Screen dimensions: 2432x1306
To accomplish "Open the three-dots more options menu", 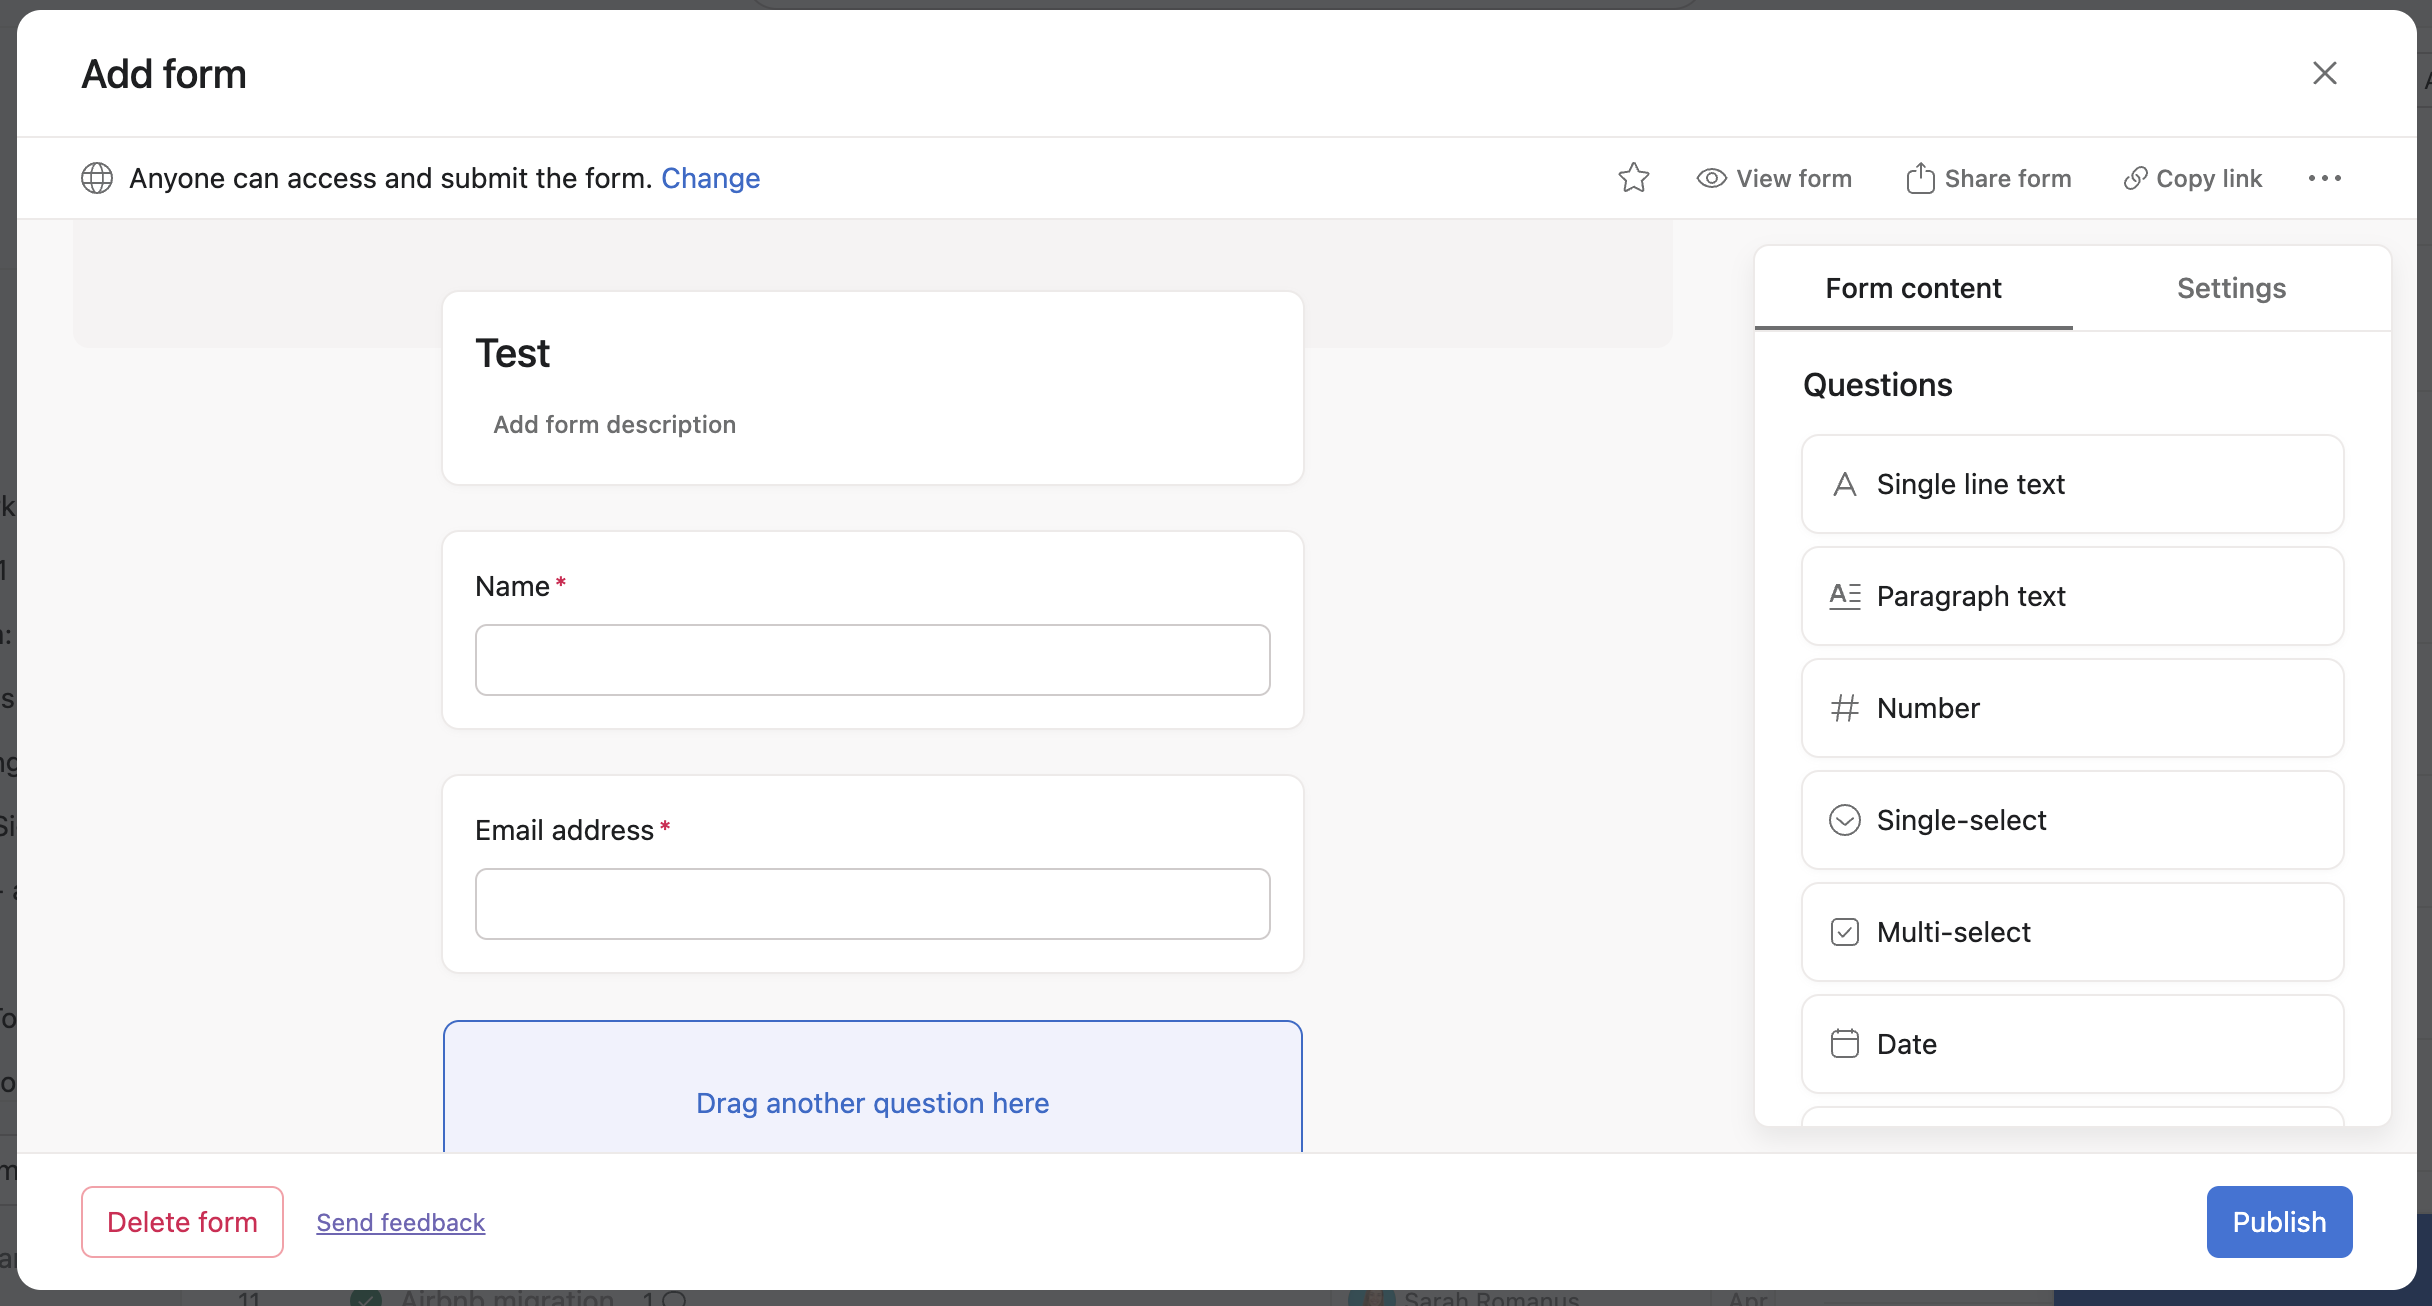I will tap(2324, 178).
